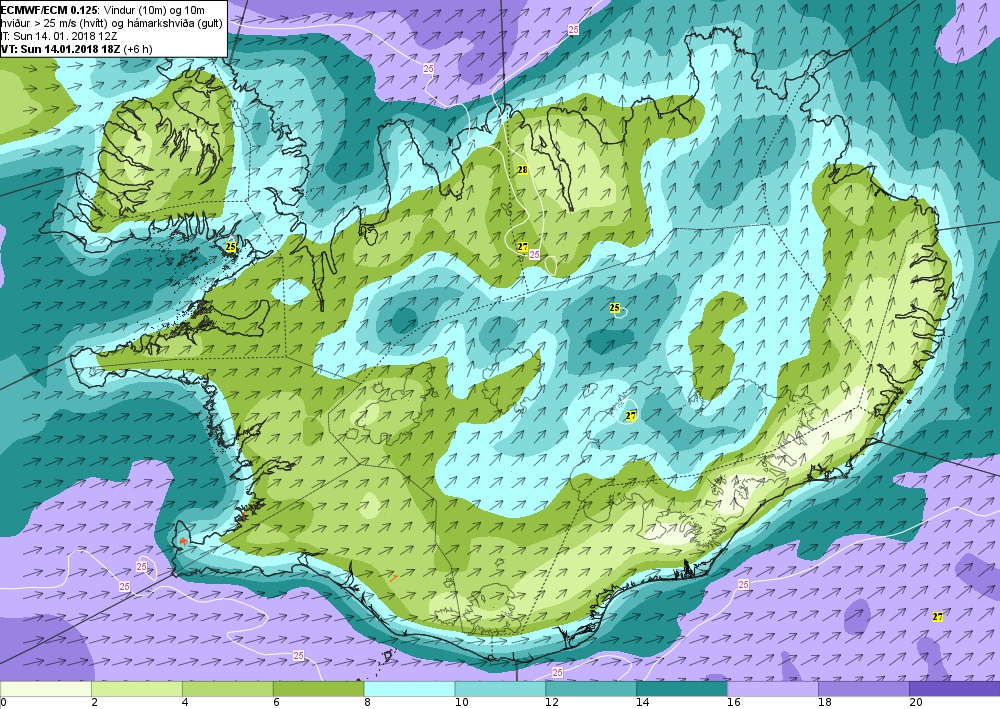Click the legend scale number 12
The image size is (1000, 709).
(552, 703)
